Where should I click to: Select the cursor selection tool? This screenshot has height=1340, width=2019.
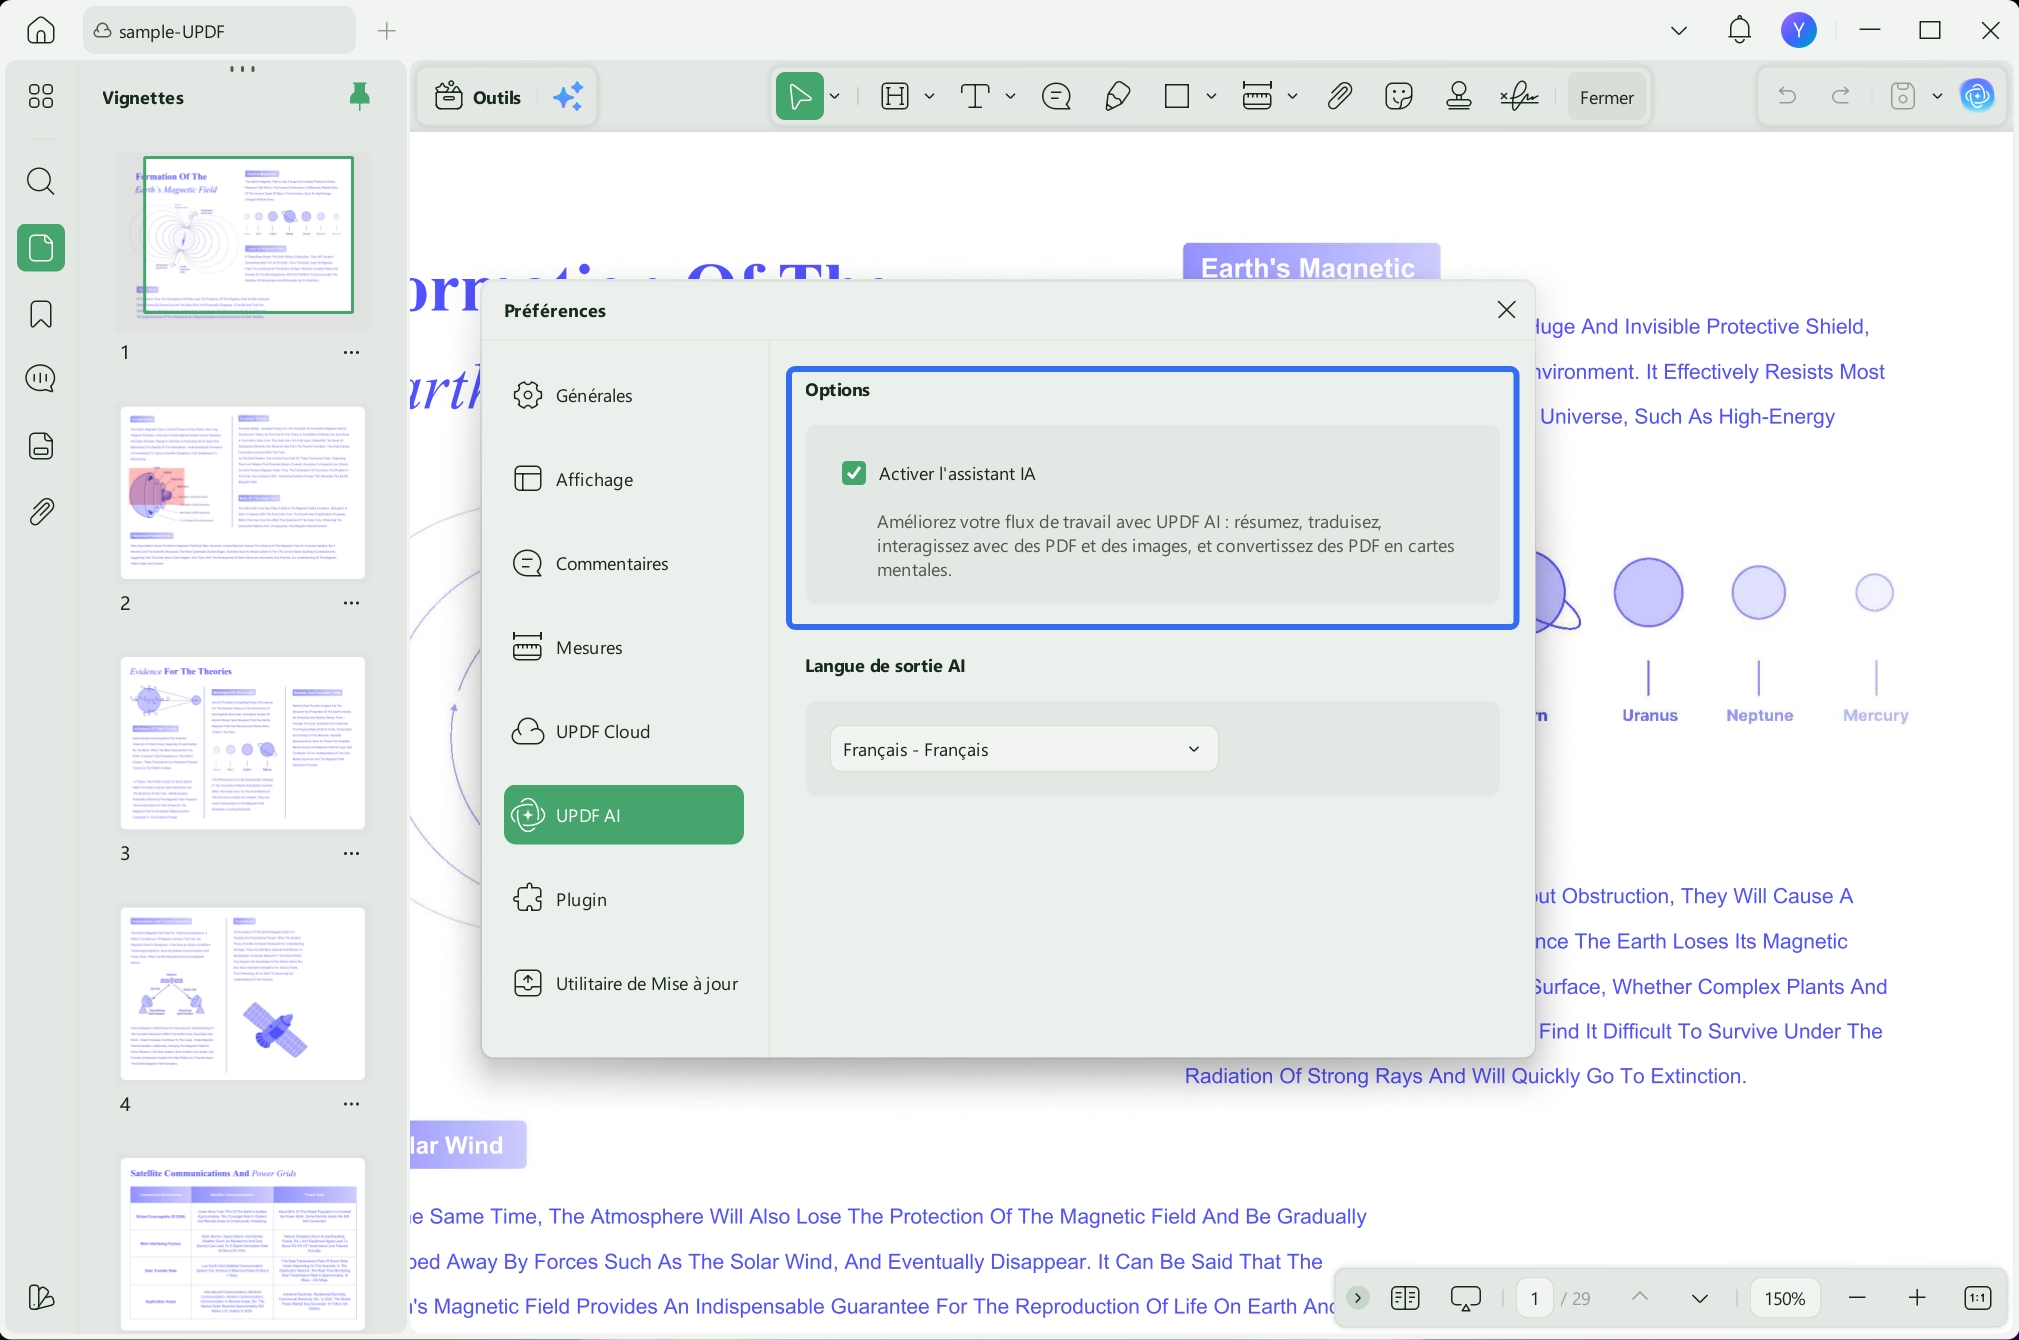800,96
